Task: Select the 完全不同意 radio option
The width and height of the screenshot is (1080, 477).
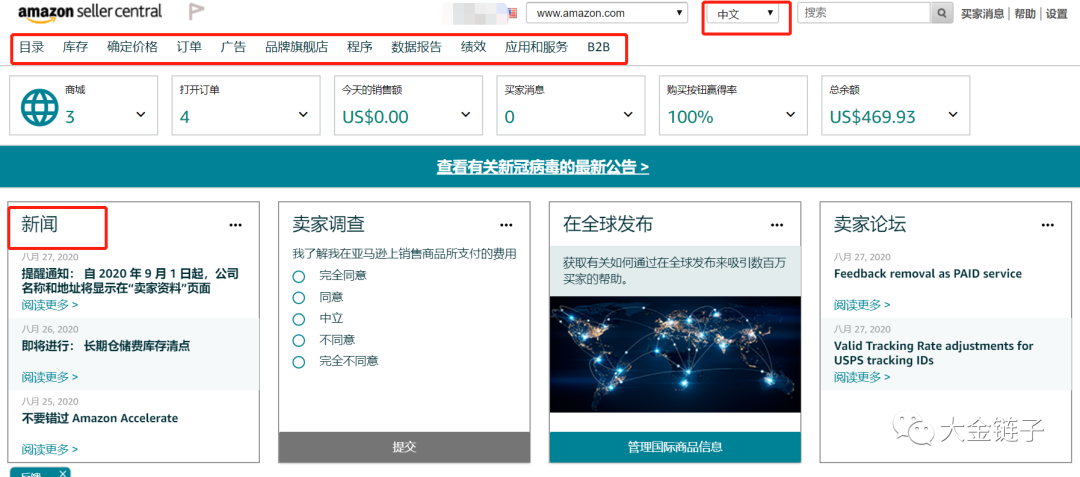Action: [x=298, y=361]
